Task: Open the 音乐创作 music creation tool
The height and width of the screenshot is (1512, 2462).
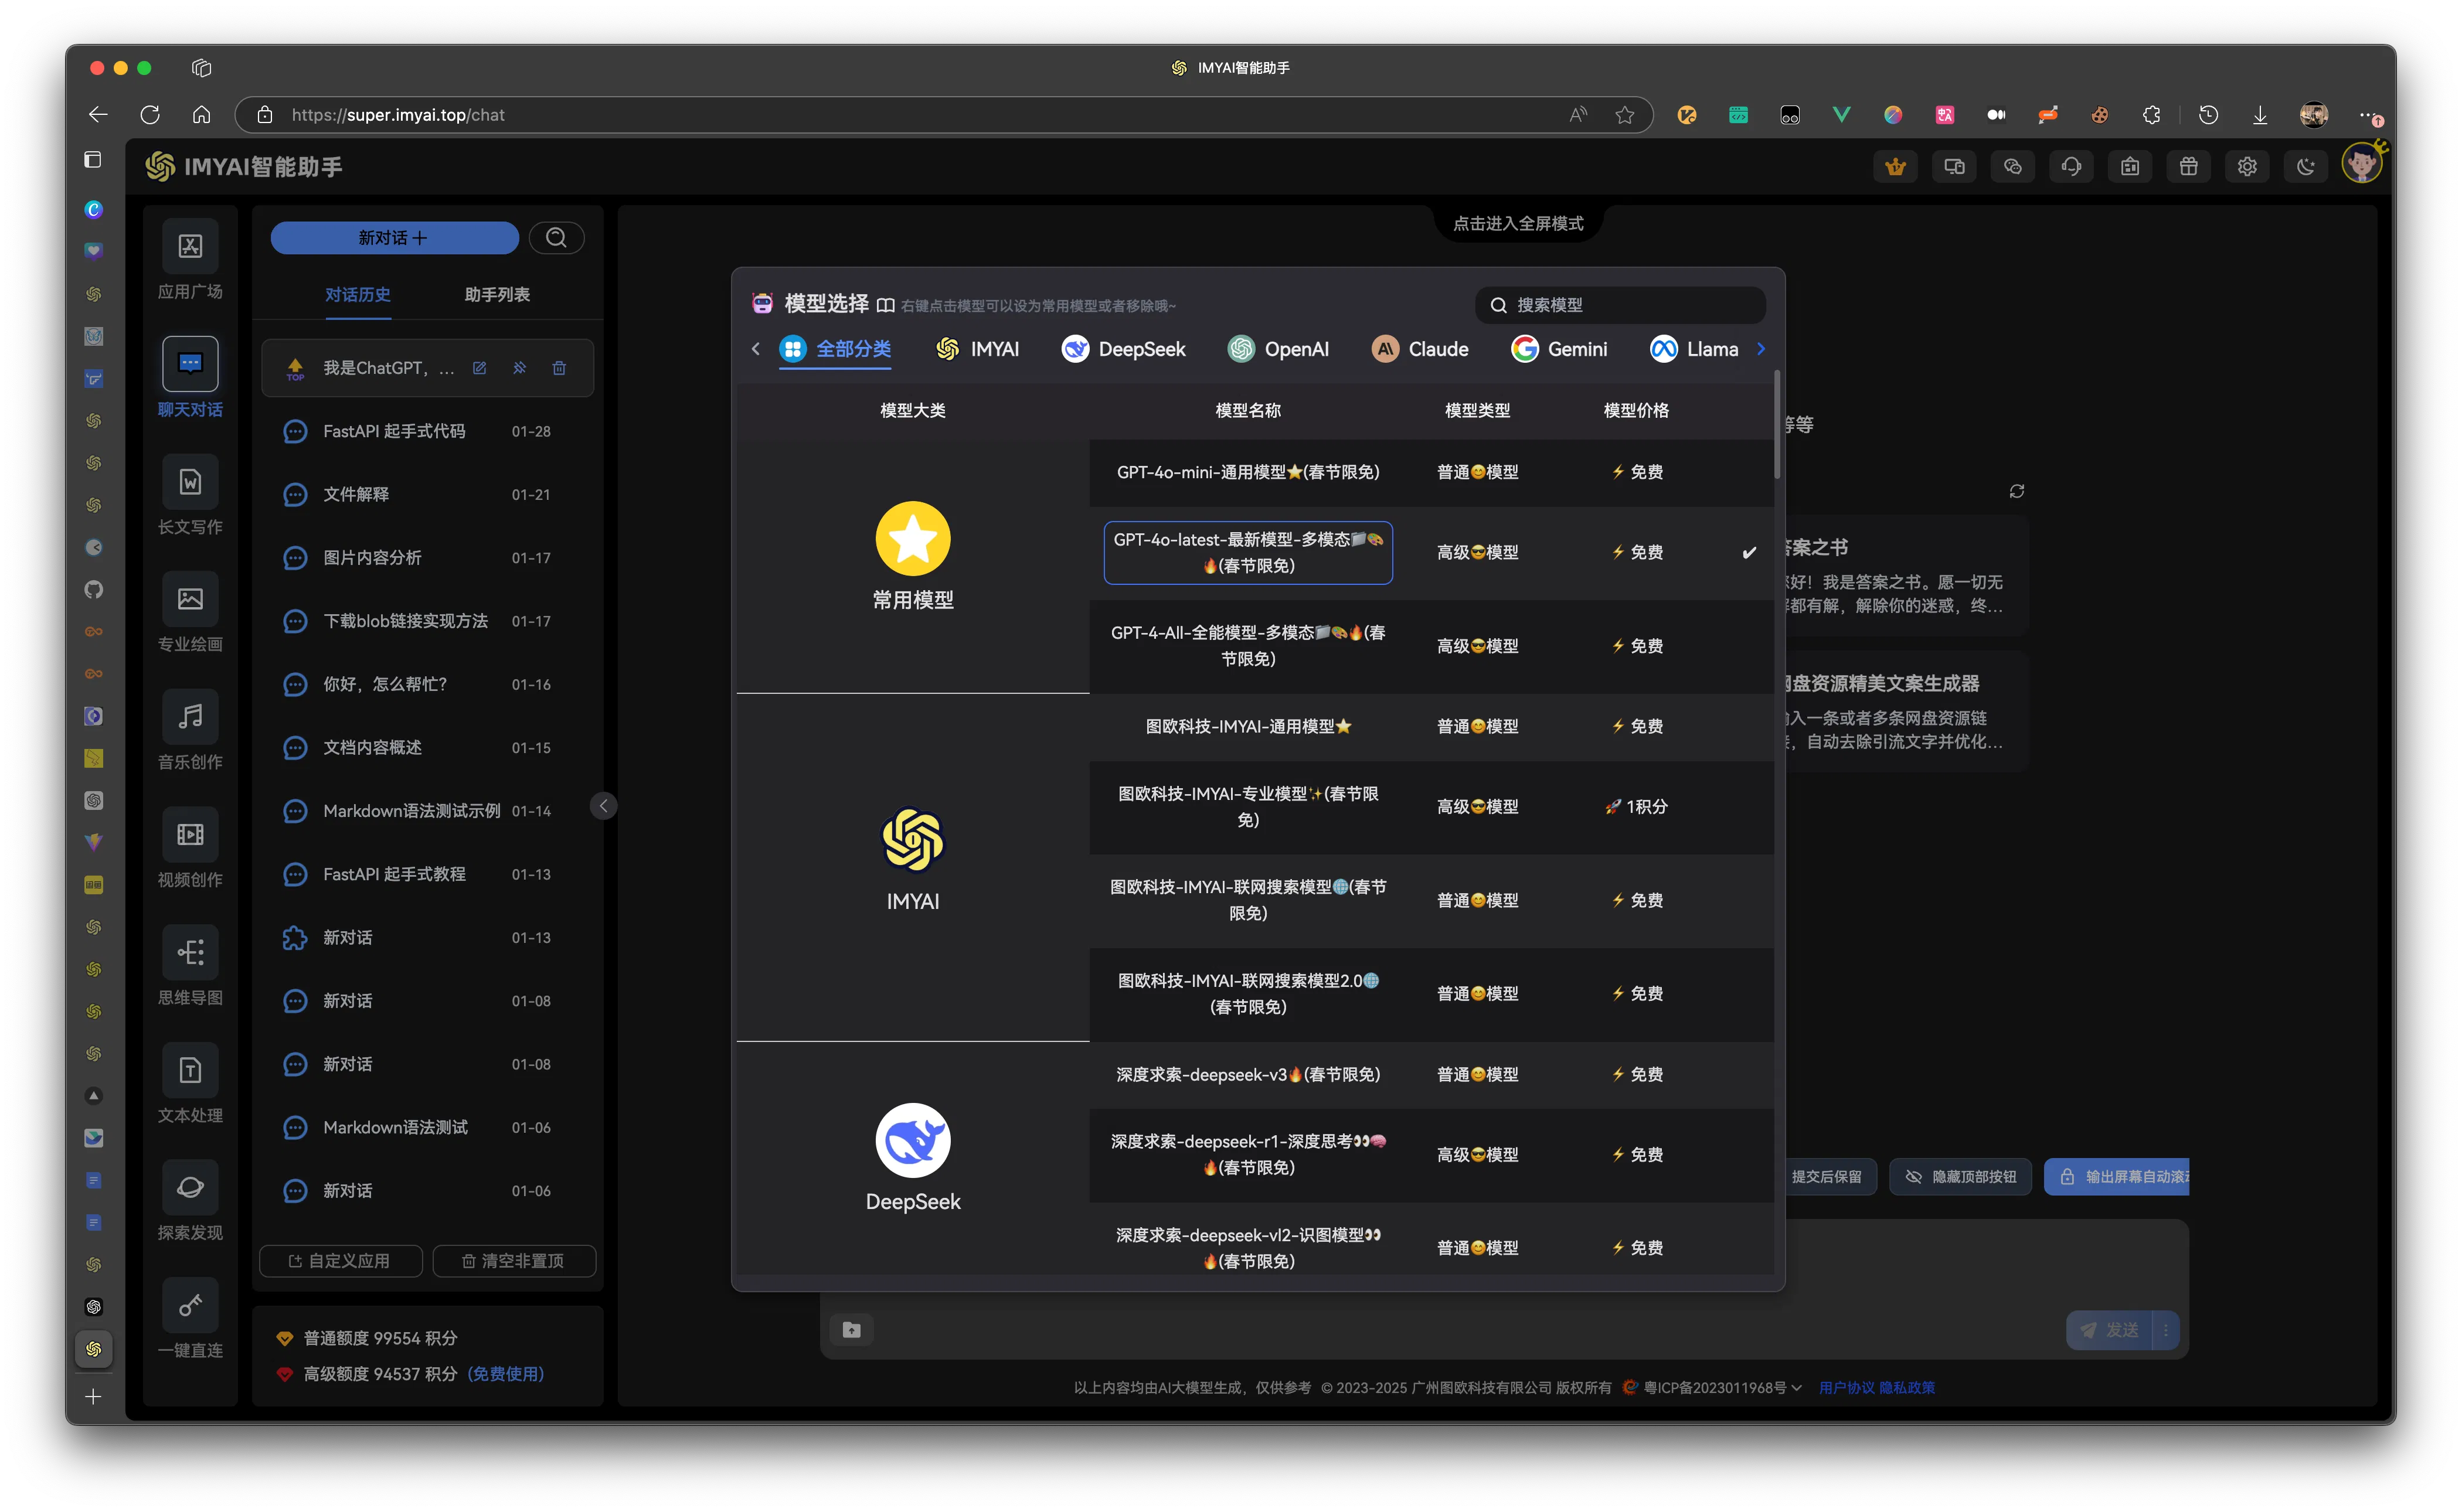Action: point(190,716)
